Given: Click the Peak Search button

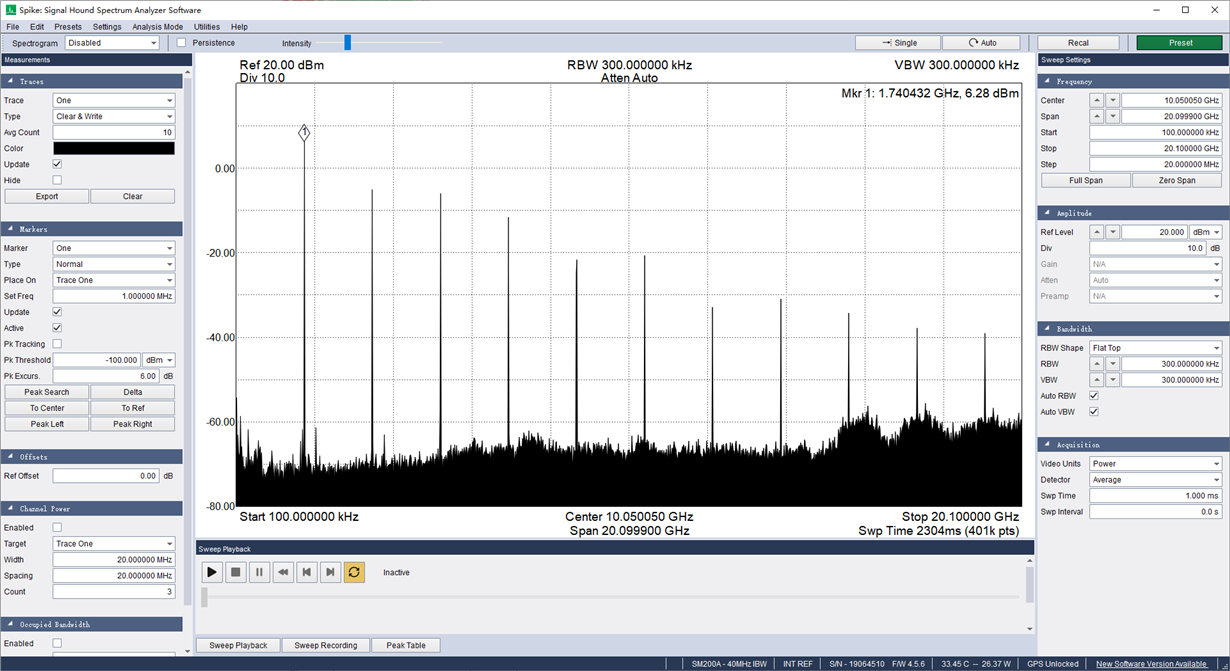Looking at the screenshot, I should (47, 392).
